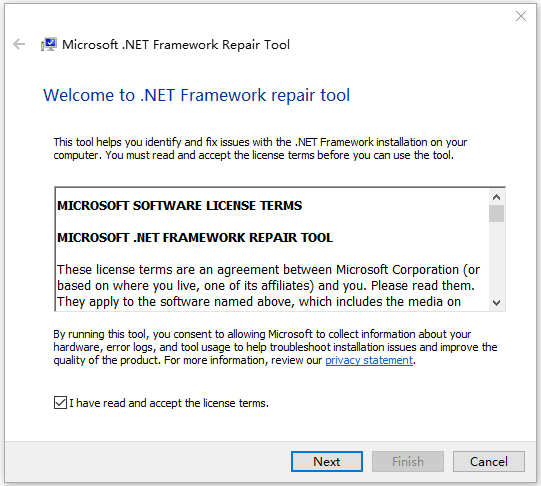
Task: Click the "This tool helps you identify" paragraph
Action: click(x=260, y=149)
